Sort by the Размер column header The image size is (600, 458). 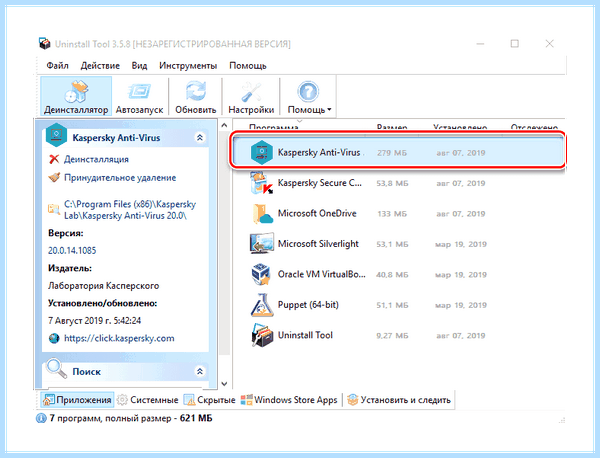click(391, 127)
